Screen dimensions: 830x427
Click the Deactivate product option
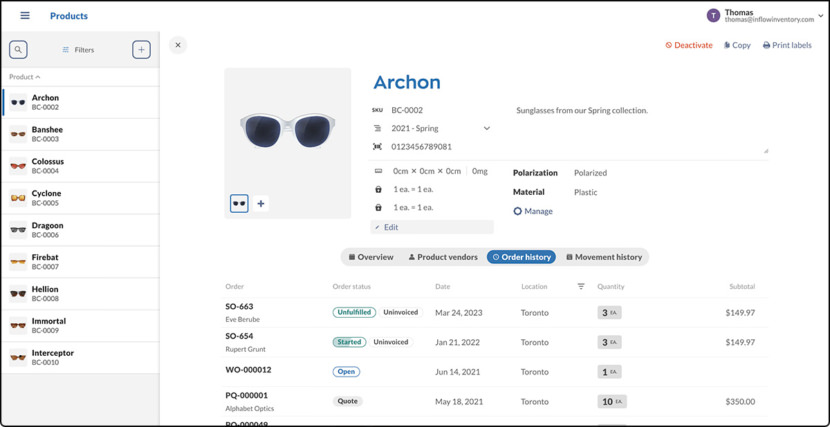(689, 45)
